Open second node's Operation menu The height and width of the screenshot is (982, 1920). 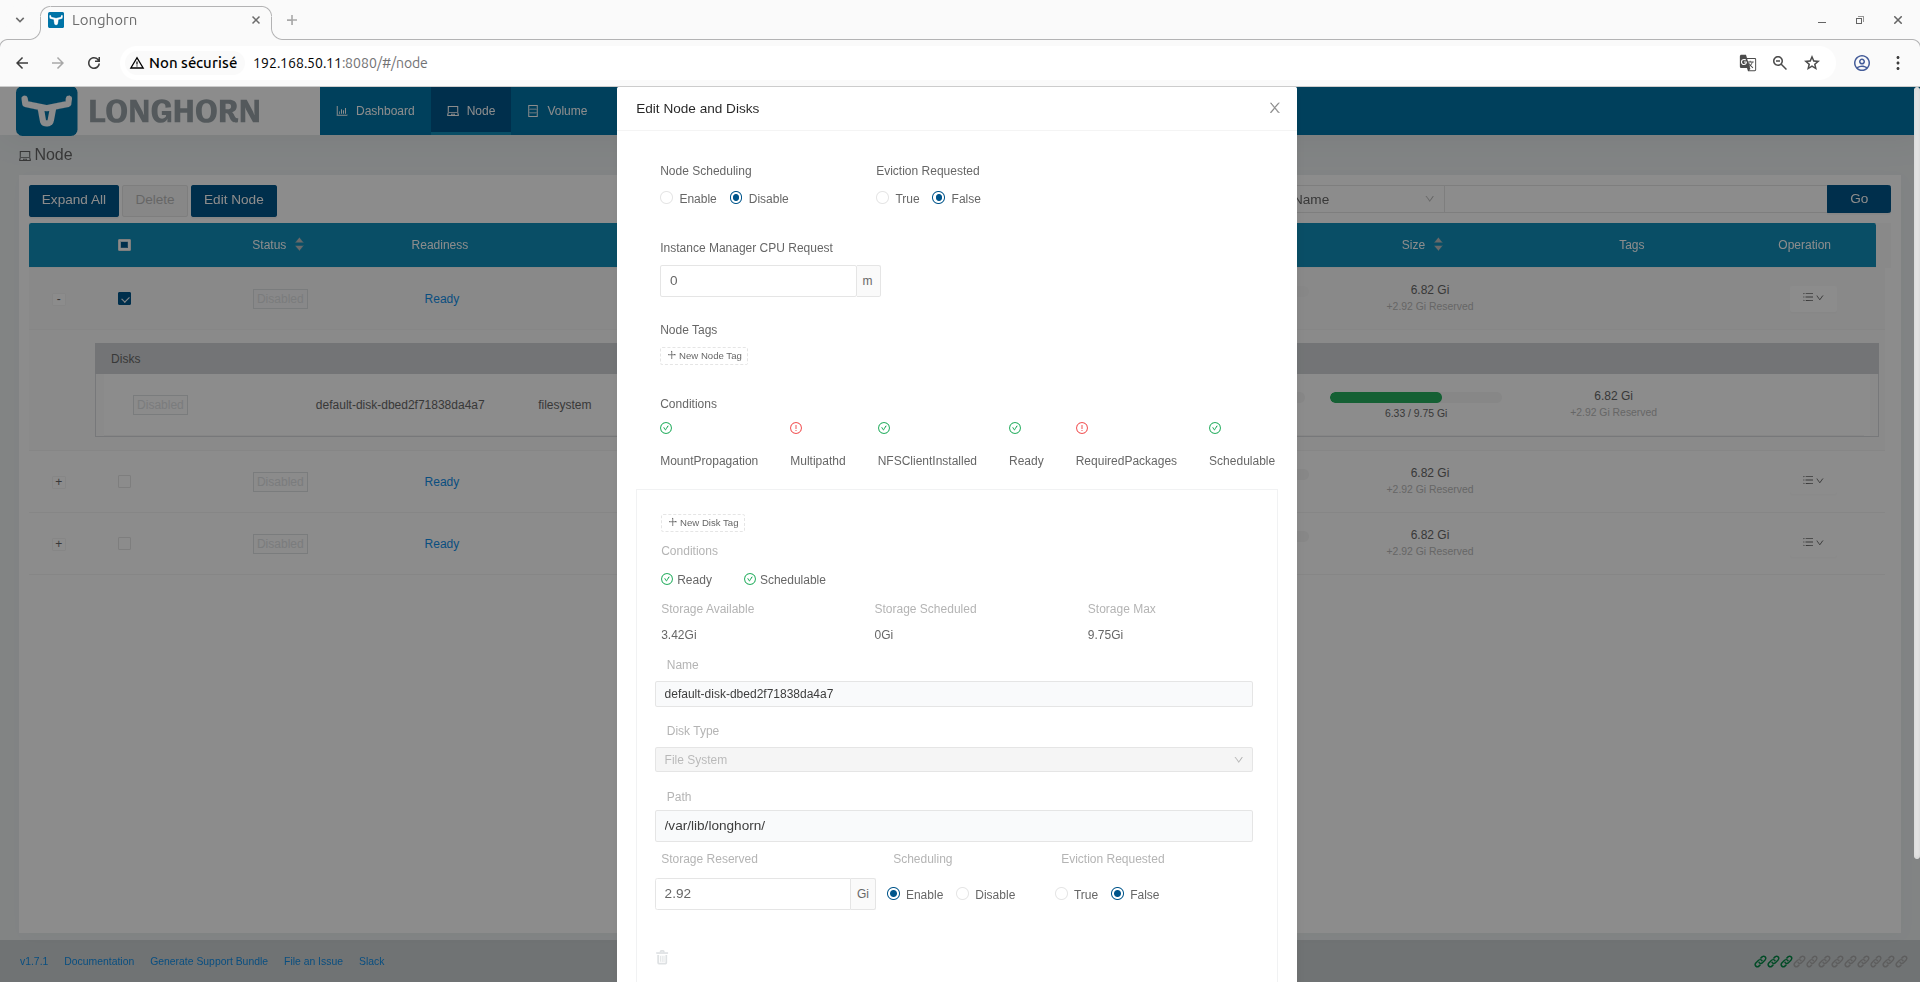point(1813,481)
